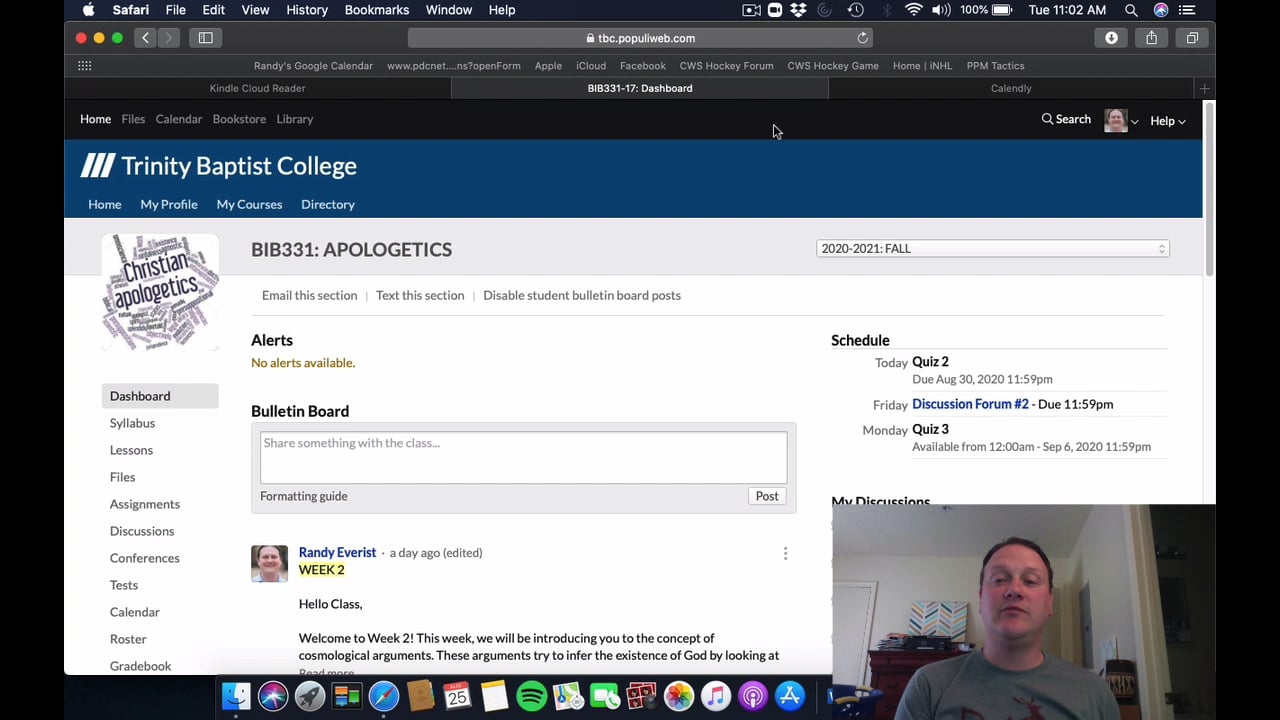This screenshot has width=1280, height=720.
Task: Click Randy Everist's post avatar
Action: [x=269, y=563]
